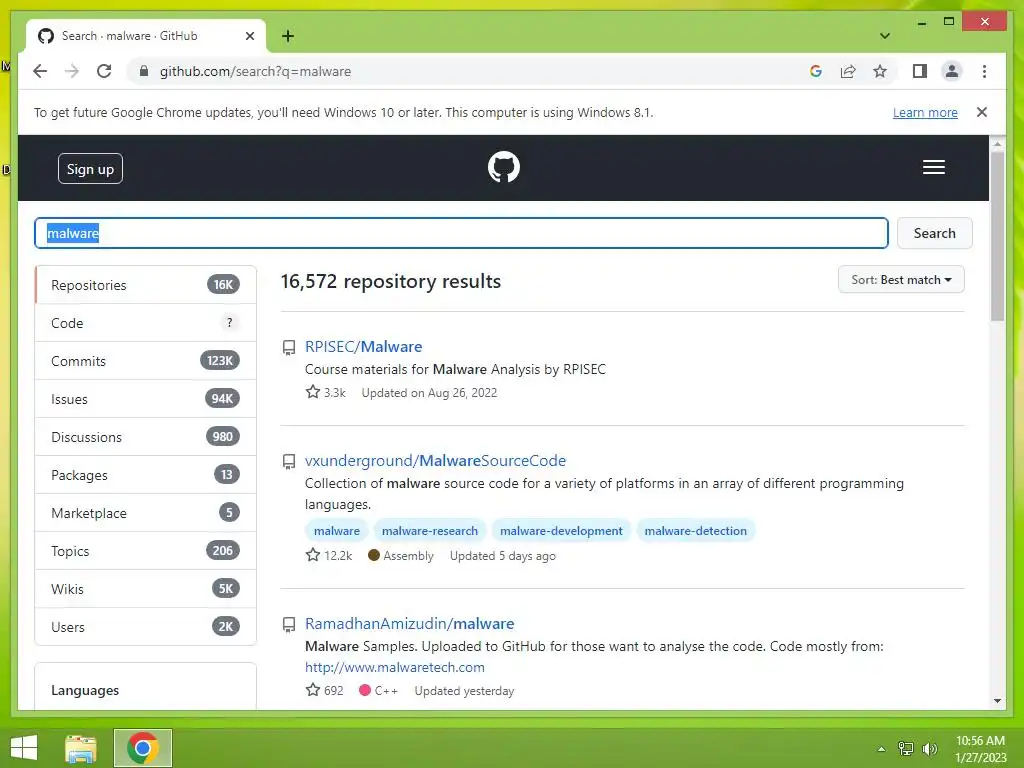Show hidden tray icons arrow
1024x768 pixels.
click(881, 749)
